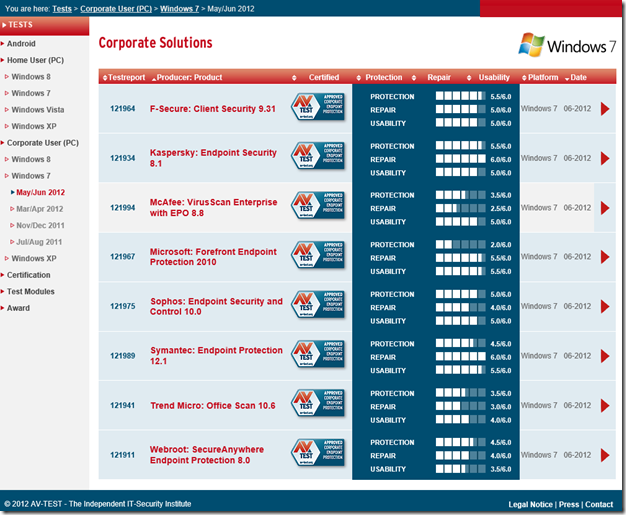This screenshot has height=515, width=626.
Task: Open red arrow for Kaspersky row
Action: point(605,158)
